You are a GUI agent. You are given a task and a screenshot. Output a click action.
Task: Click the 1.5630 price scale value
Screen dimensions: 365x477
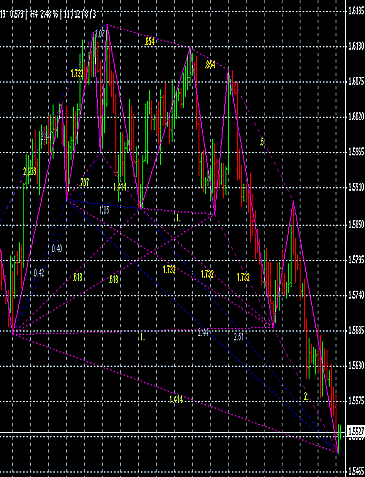356,367
